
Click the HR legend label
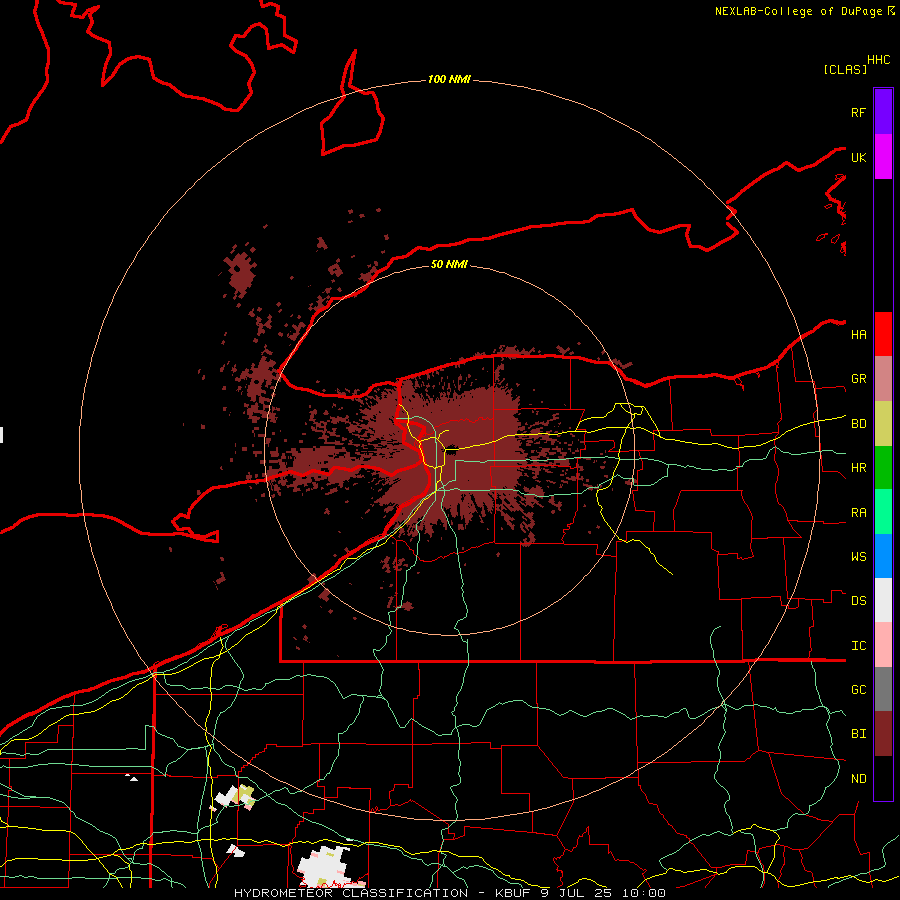[x=858, y=468]
